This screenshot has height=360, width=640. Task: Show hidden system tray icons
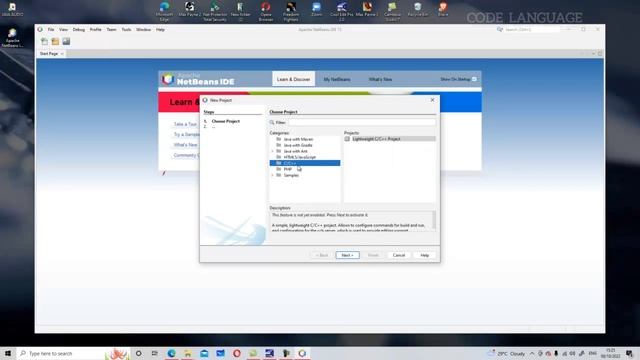(x=532, y=353)
